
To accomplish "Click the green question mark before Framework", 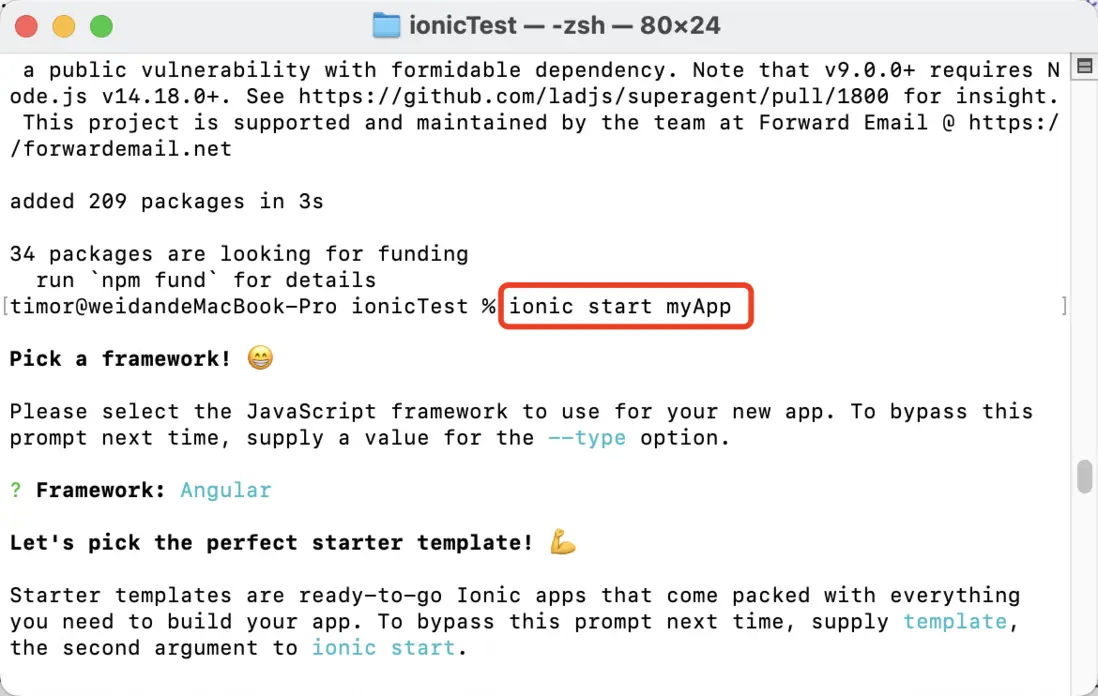I will [16, 490].
